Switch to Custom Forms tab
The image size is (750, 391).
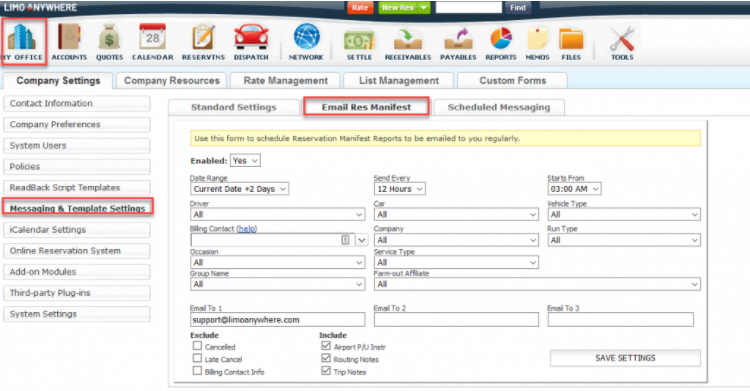coord(513,80)
